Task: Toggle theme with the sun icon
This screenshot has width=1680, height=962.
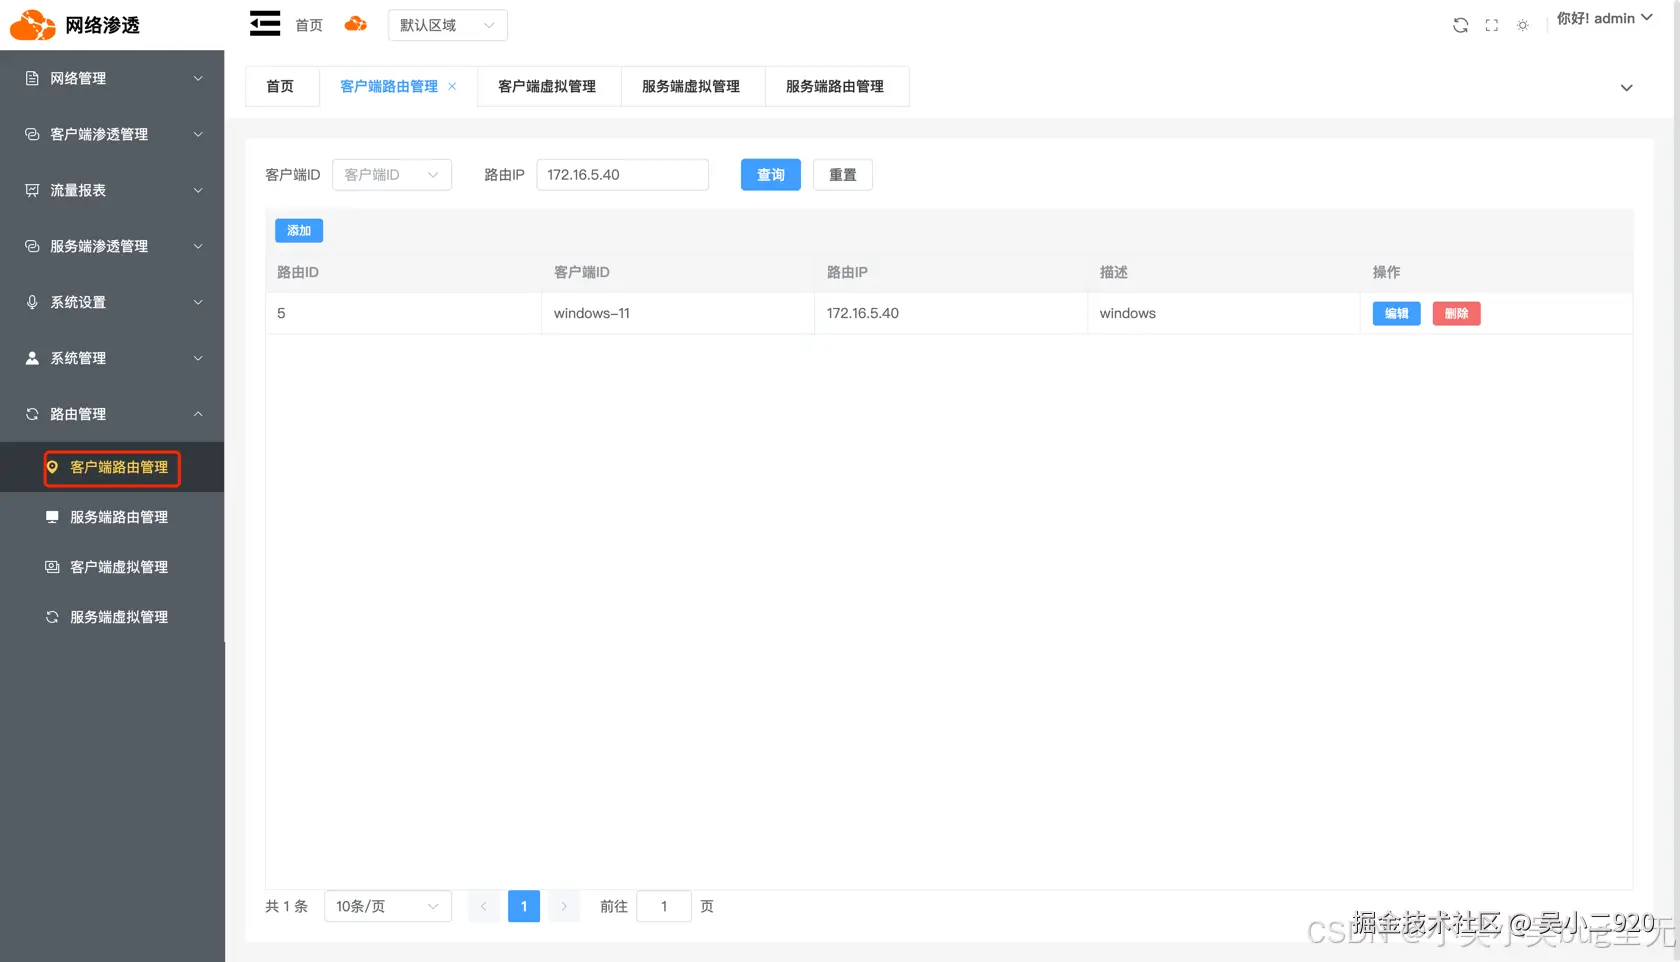Action: pyautogui.click(x=1522, y=24)
